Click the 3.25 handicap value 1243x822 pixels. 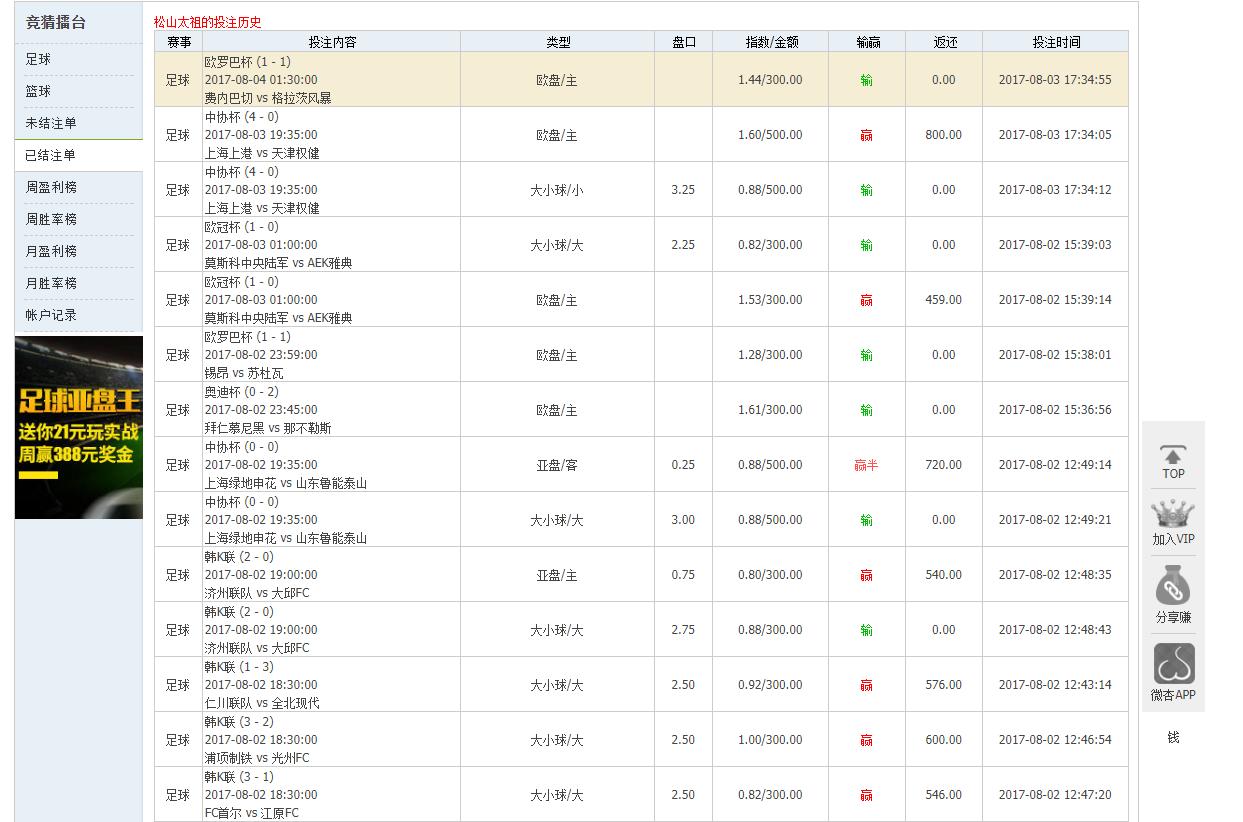(683, 190)
